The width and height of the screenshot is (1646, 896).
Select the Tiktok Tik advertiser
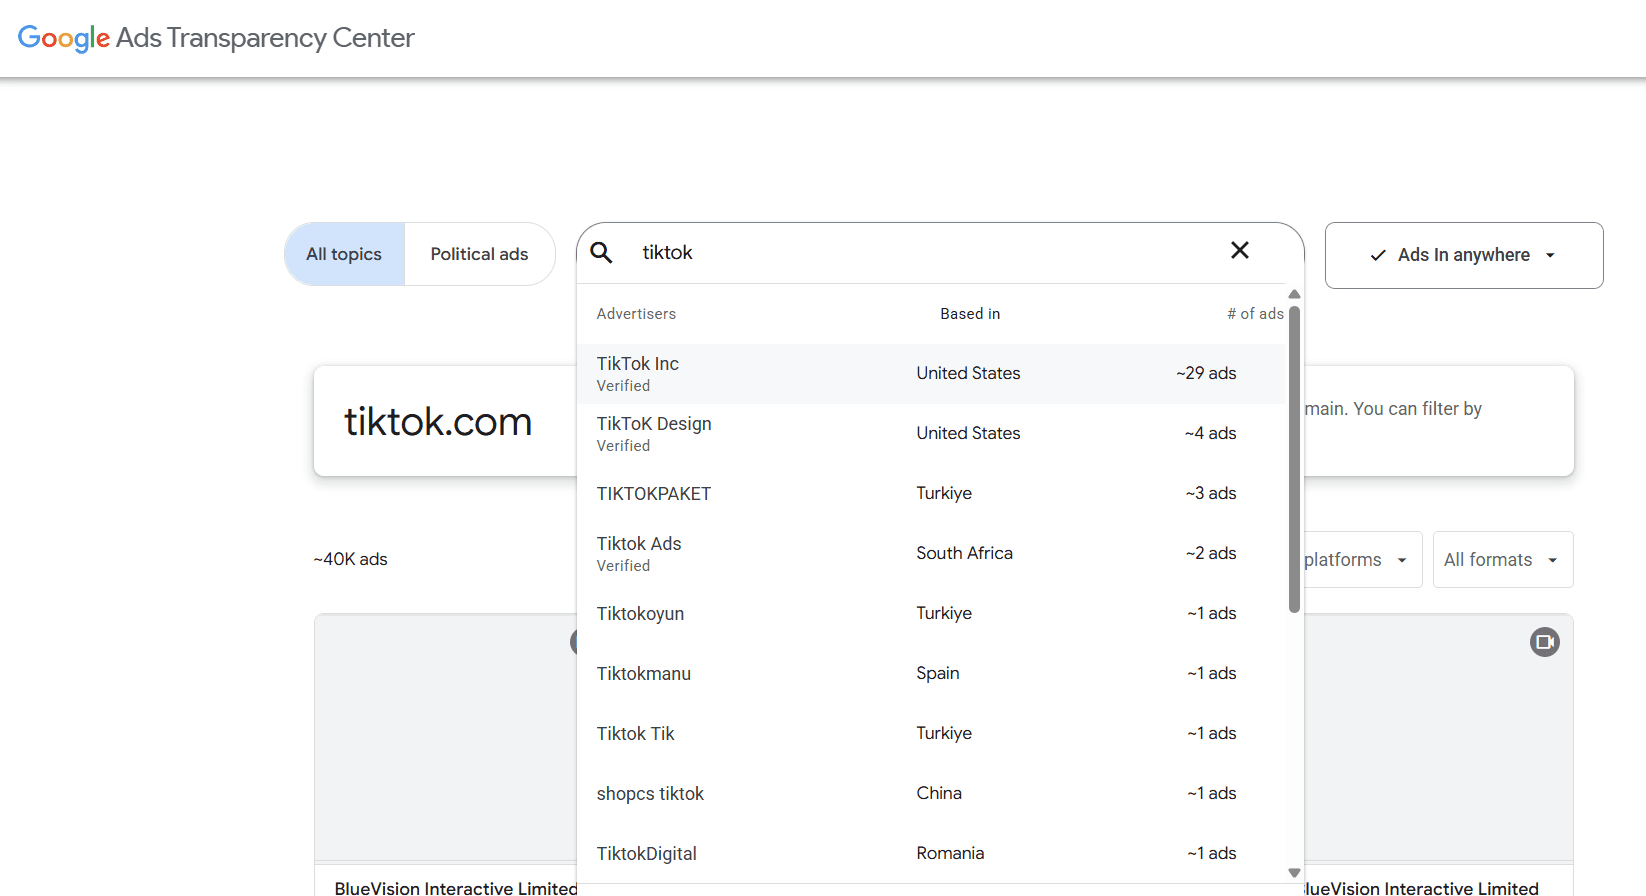point(931,734)
